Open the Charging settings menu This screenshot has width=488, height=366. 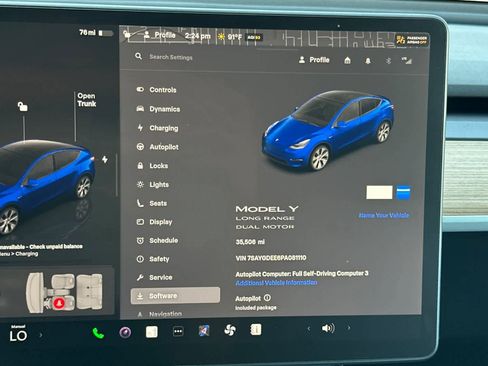point(157,128)
